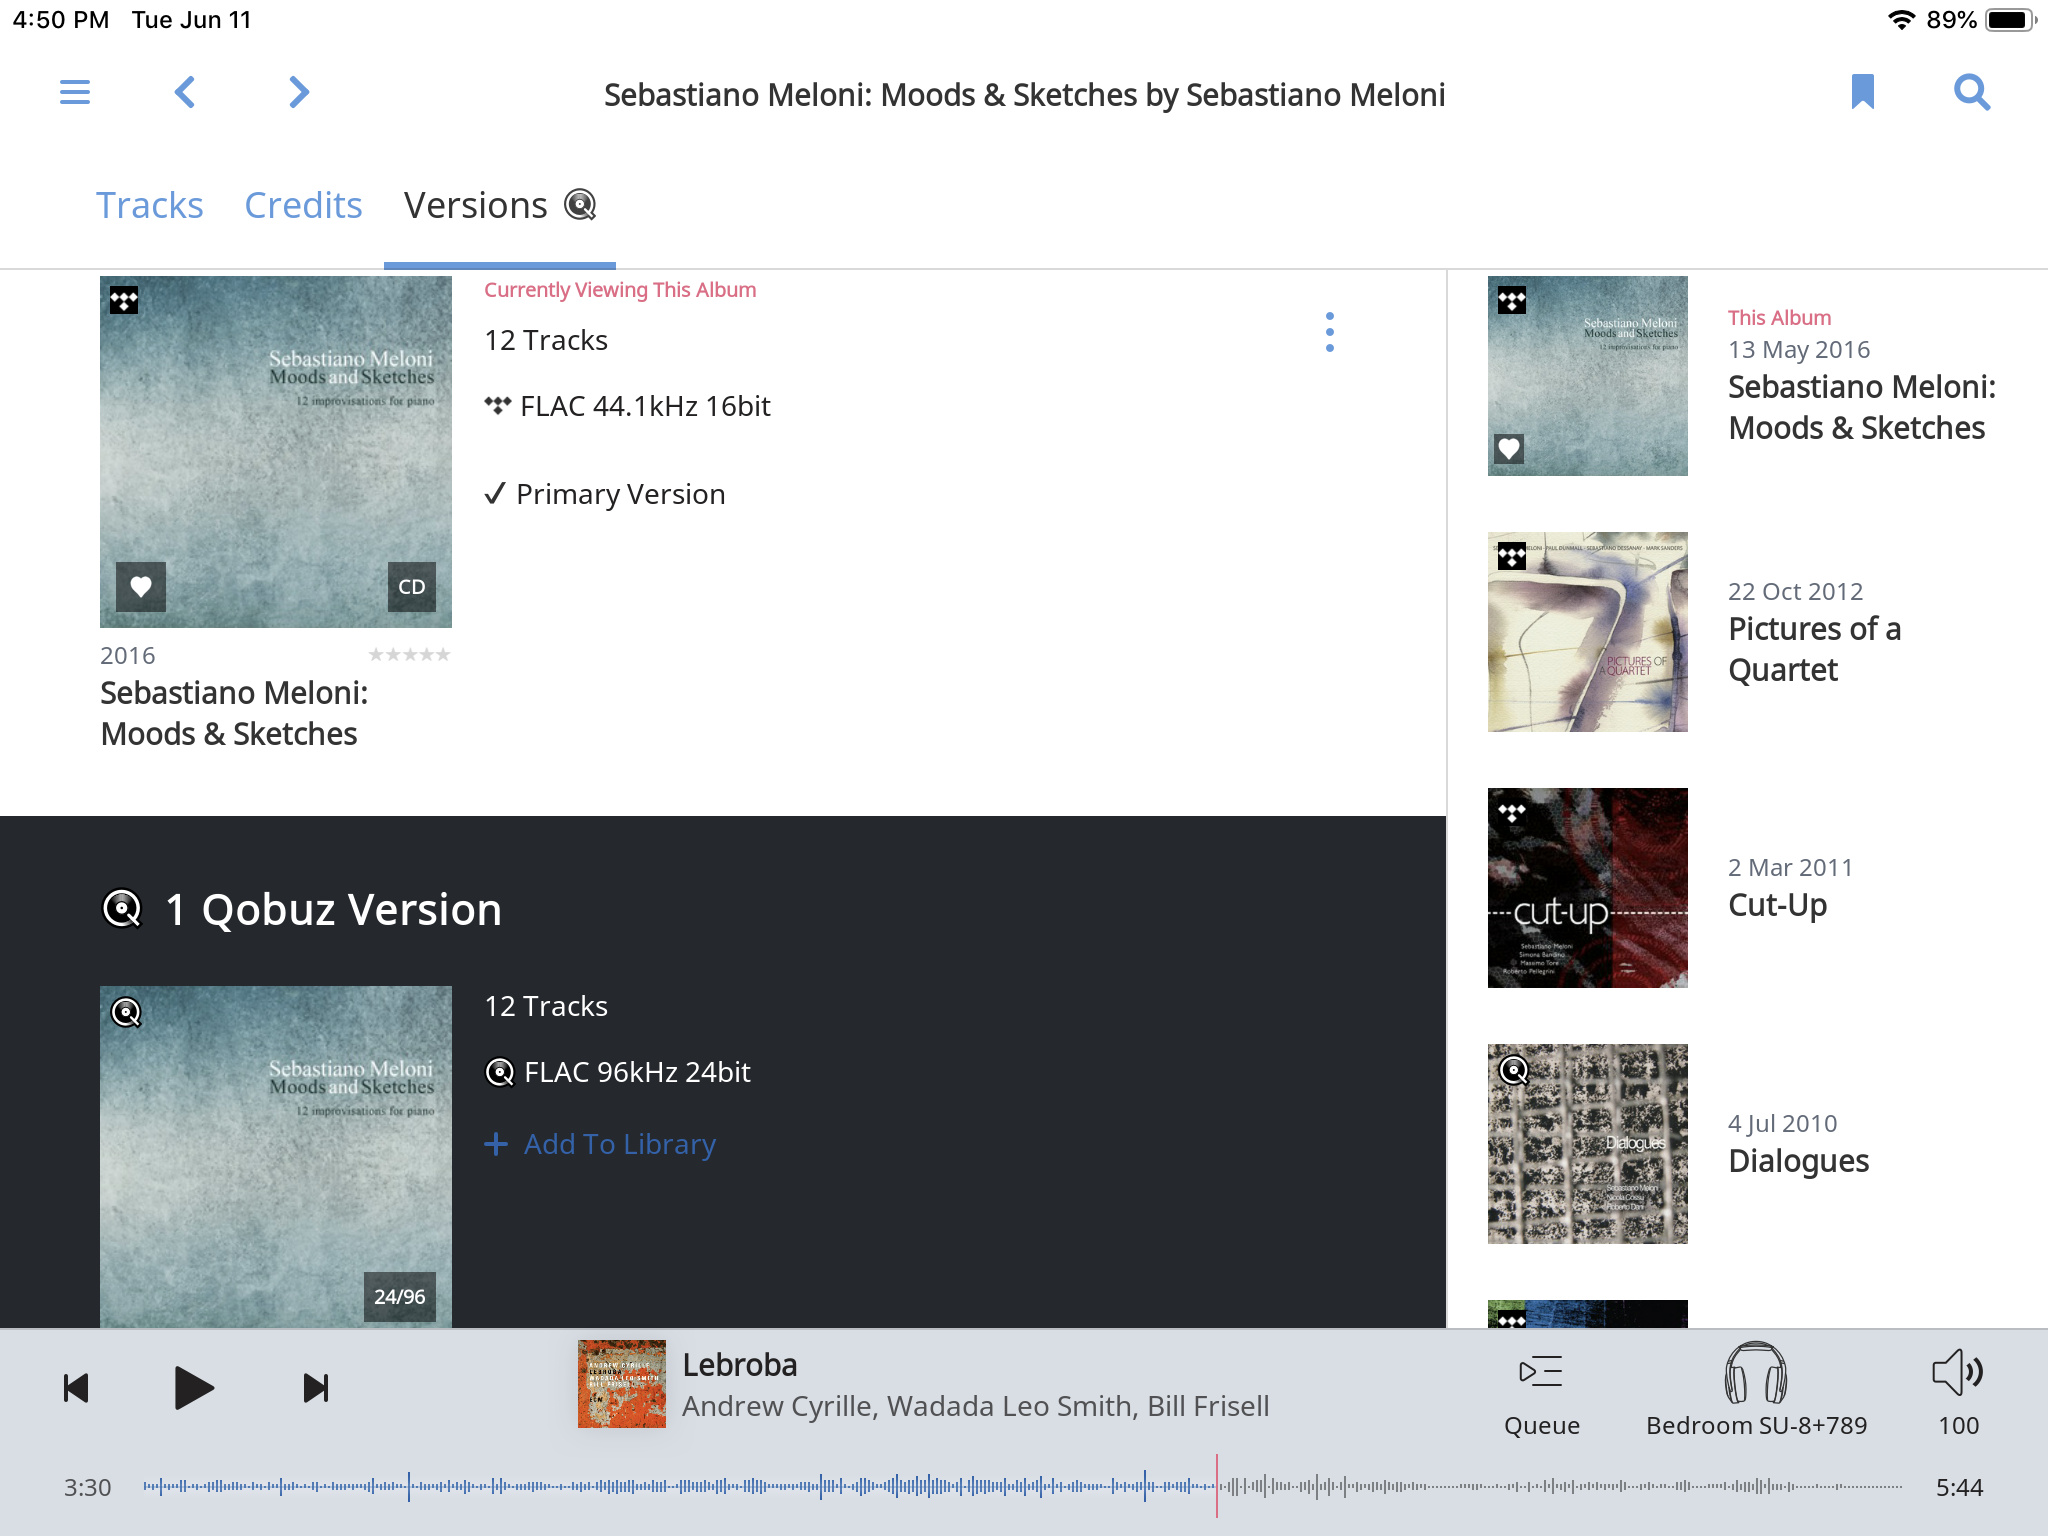Click the Qobuz logo beside '1 Qobuz Version'
Image resolution: width=2048 pixels, height=1536 pixels.
click(x=123, y=909)
